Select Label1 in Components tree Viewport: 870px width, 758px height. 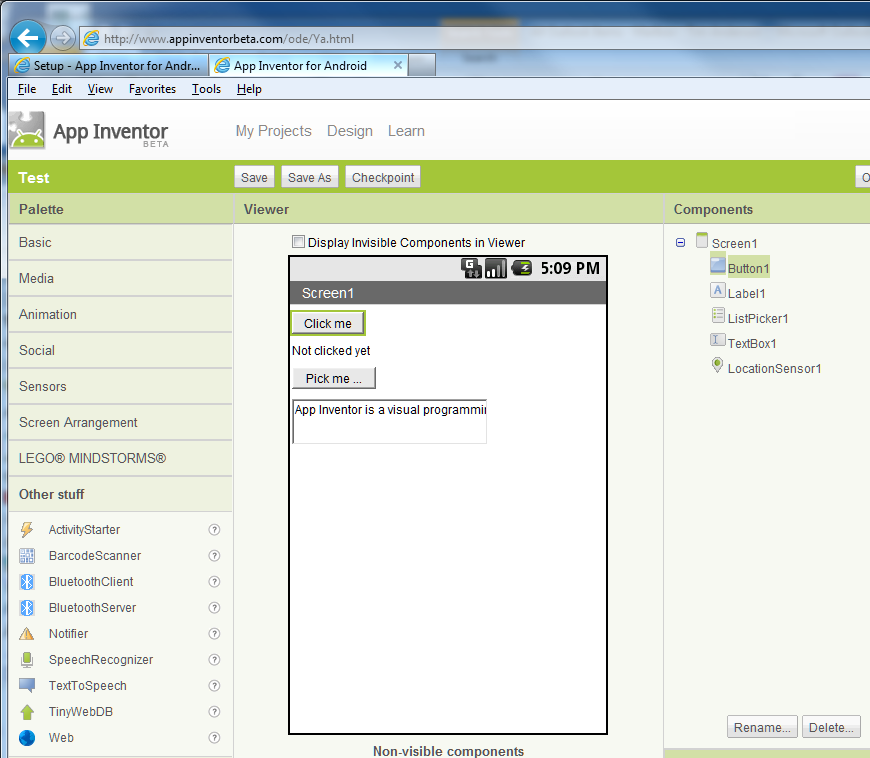point(746,293)
